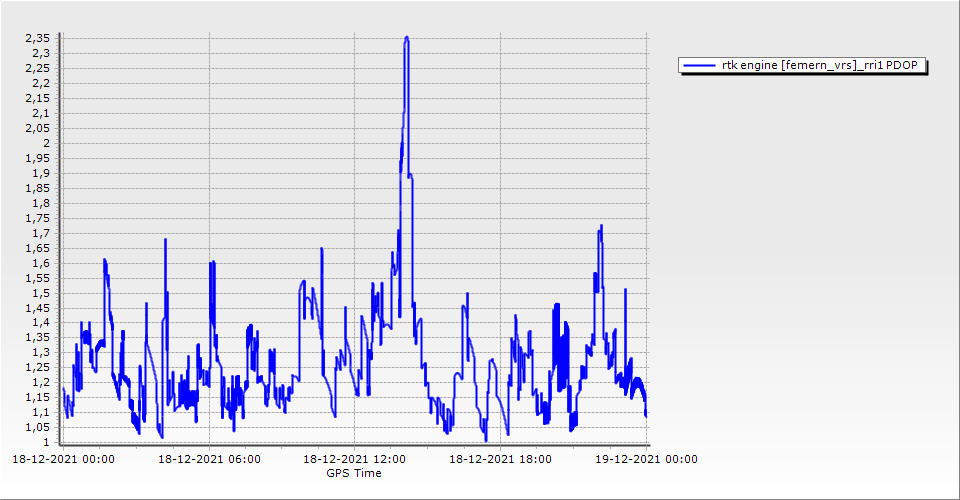Click the y-axis label 2

(x=46, y=143)
